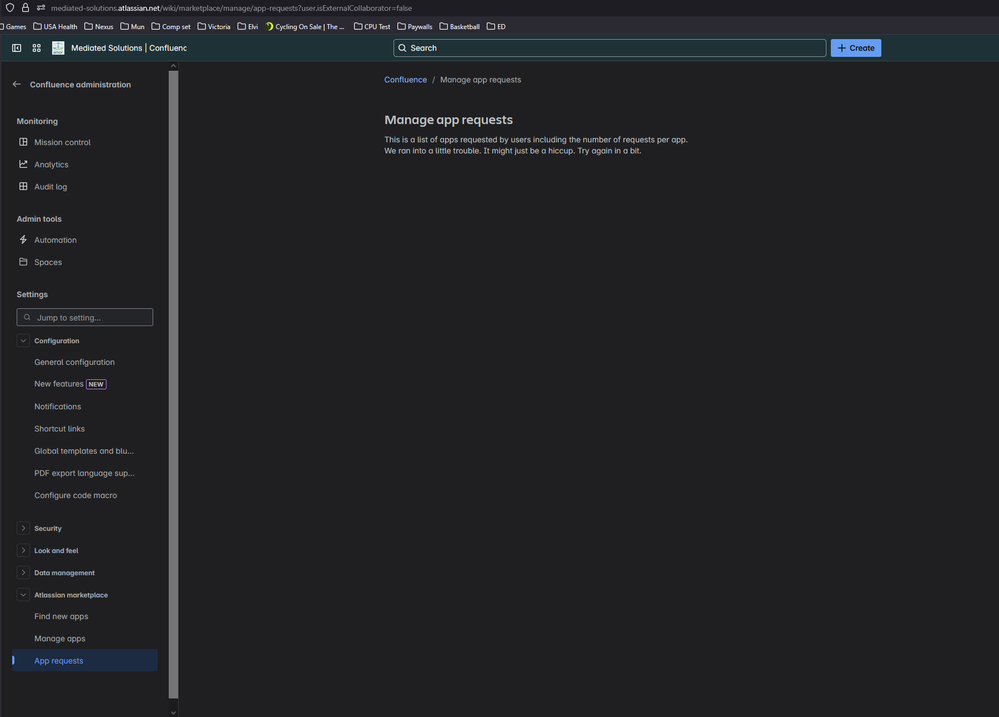Open the ED bookmark folder
The image size is (999, 717).
point(496,27)
